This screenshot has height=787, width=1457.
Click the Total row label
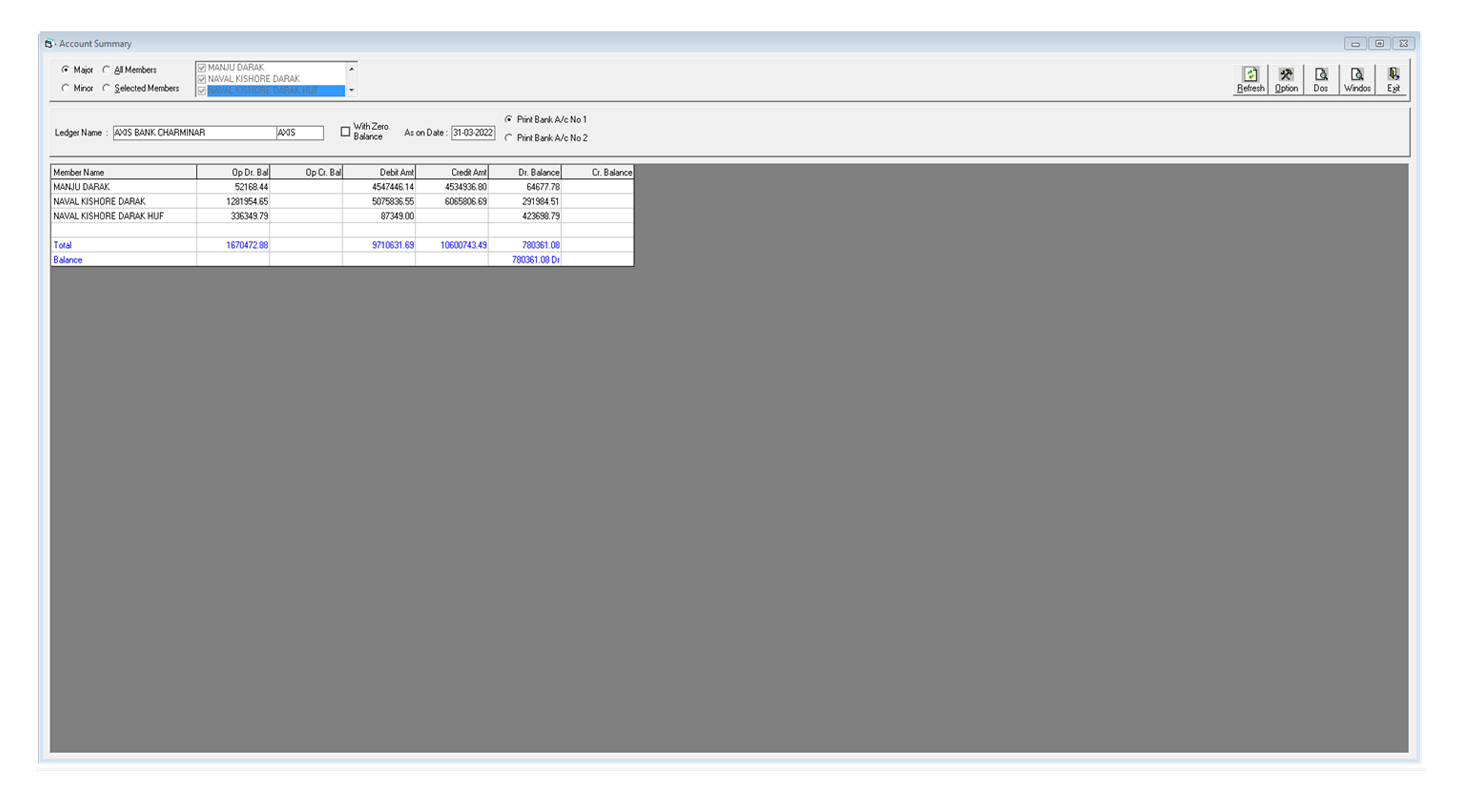coord(62,245)
